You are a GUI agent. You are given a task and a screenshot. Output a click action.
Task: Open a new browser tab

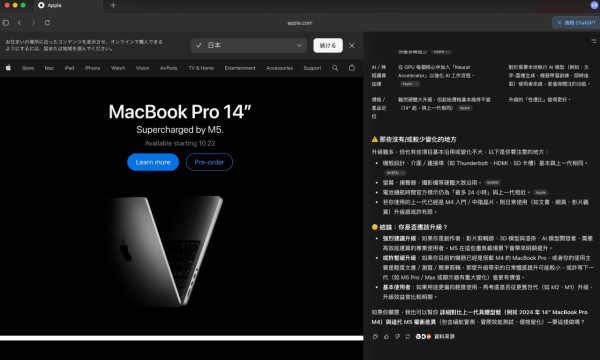(x=113, y=5)
